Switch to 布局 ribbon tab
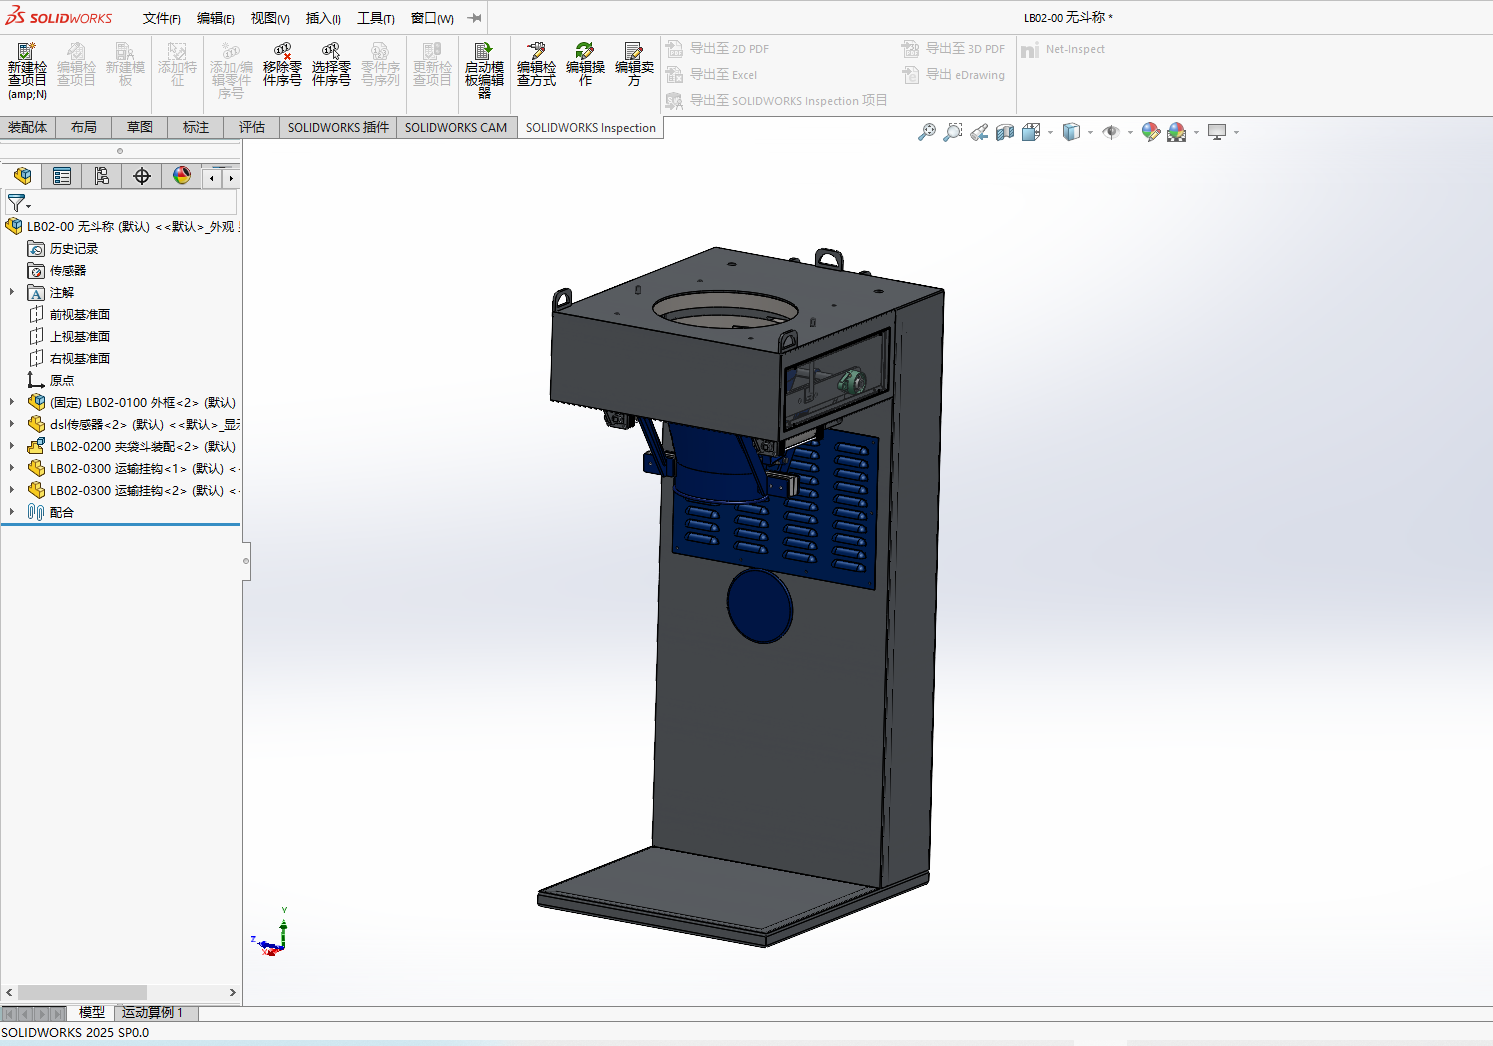1493x1046 pixels. tap(84, 127)
